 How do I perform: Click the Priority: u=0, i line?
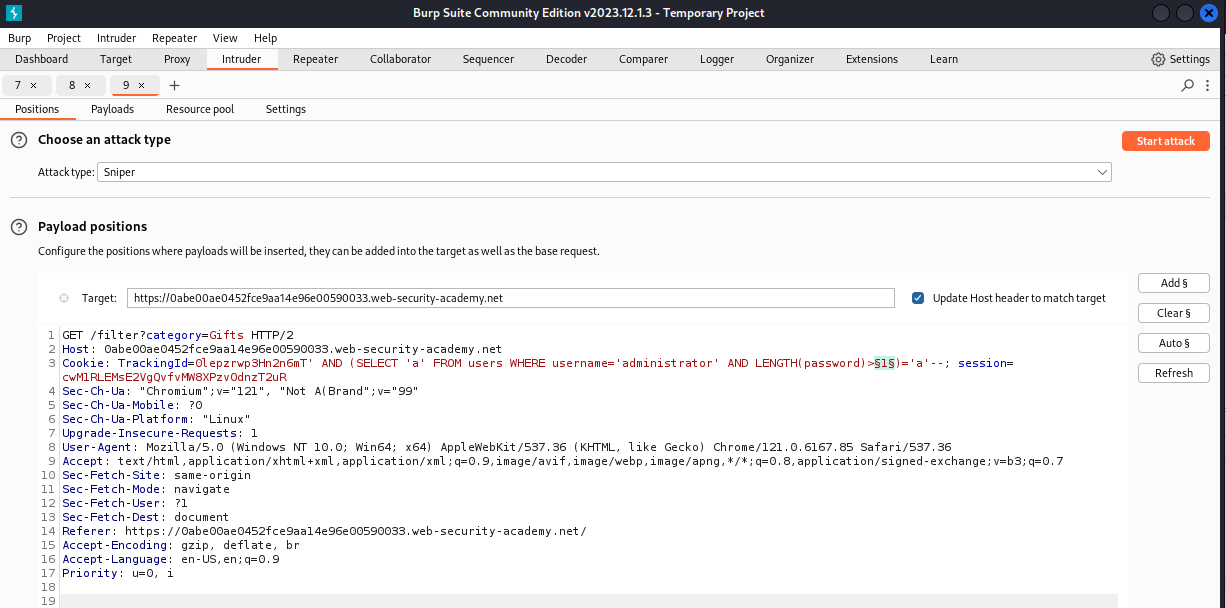click(118, 573)
